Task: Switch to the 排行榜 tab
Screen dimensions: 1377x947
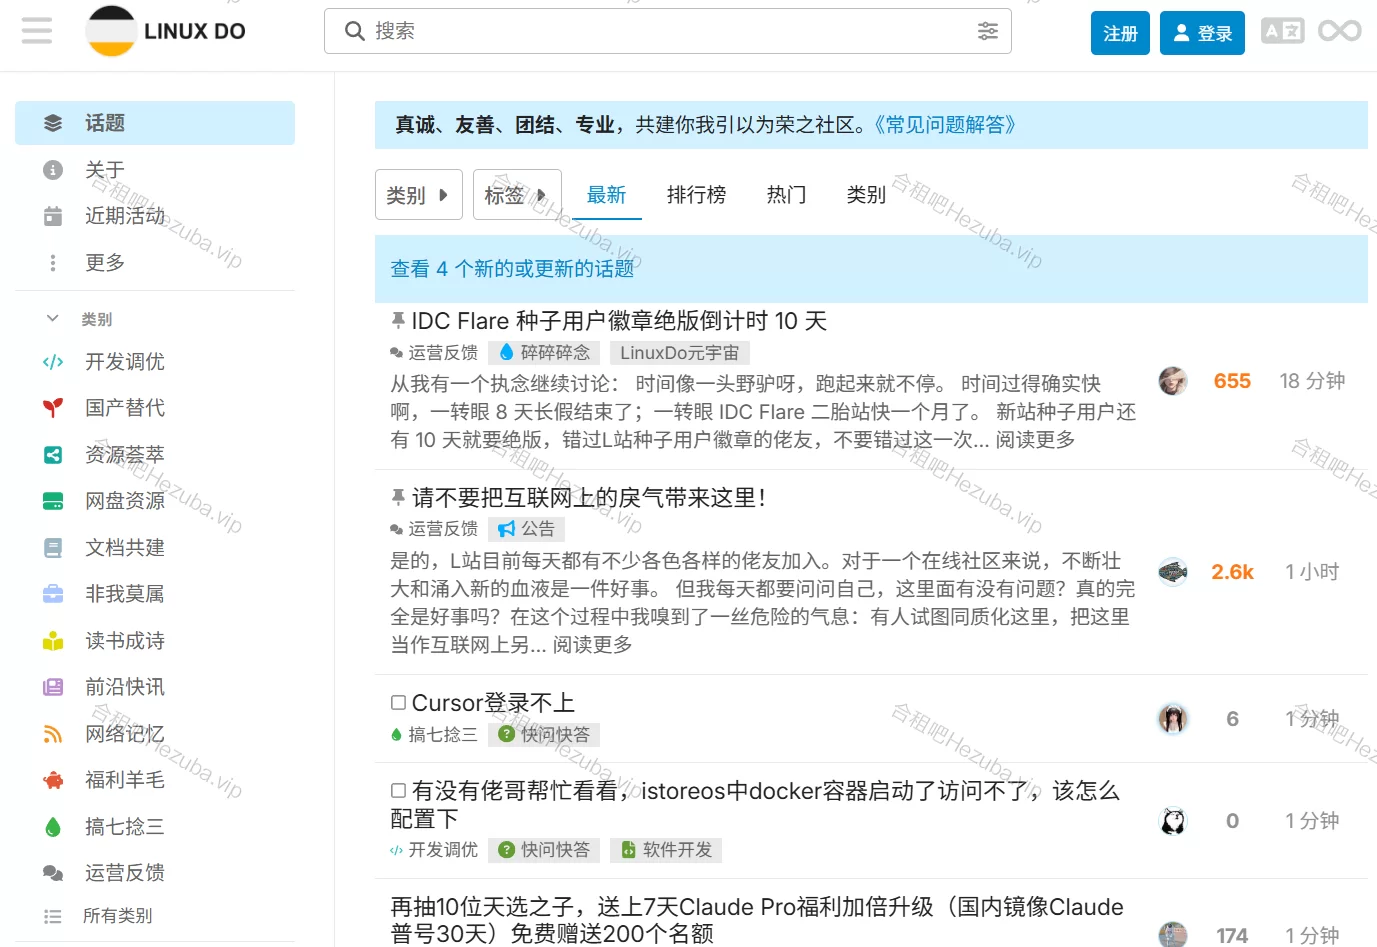Action: point(696,195)
